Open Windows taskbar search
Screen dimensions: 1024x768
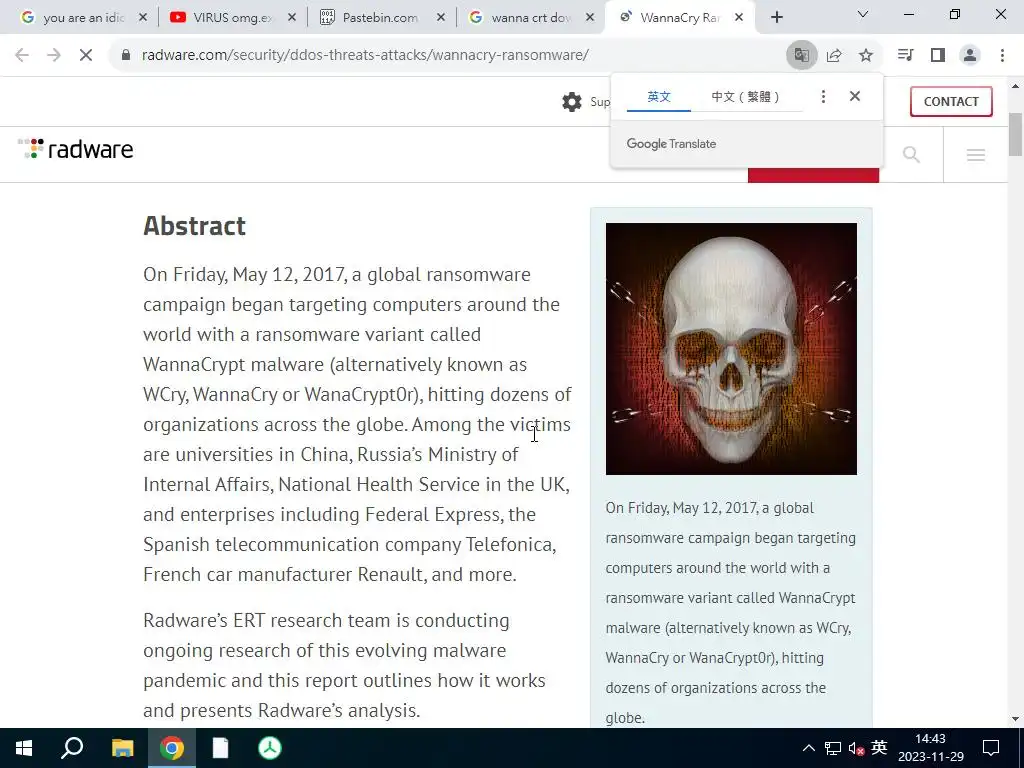[72, 748]
